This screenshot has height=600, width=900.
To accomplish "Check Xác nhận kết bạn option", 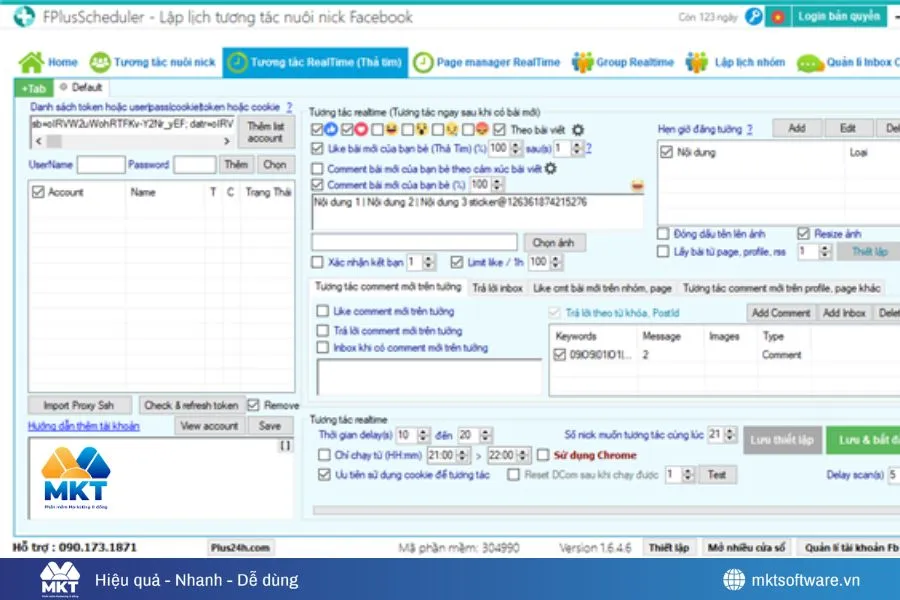I will coord(318,262).
